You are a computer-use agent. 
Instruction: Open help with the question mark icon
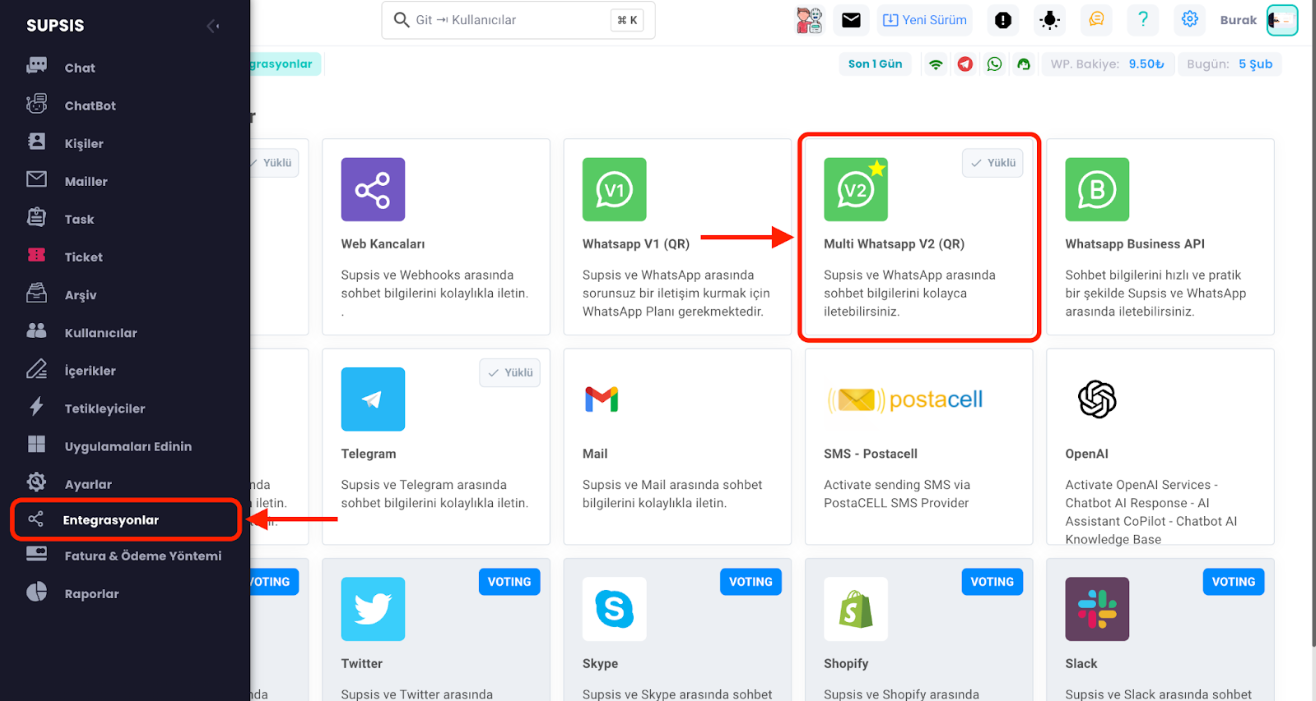[x=1143, y=20]
